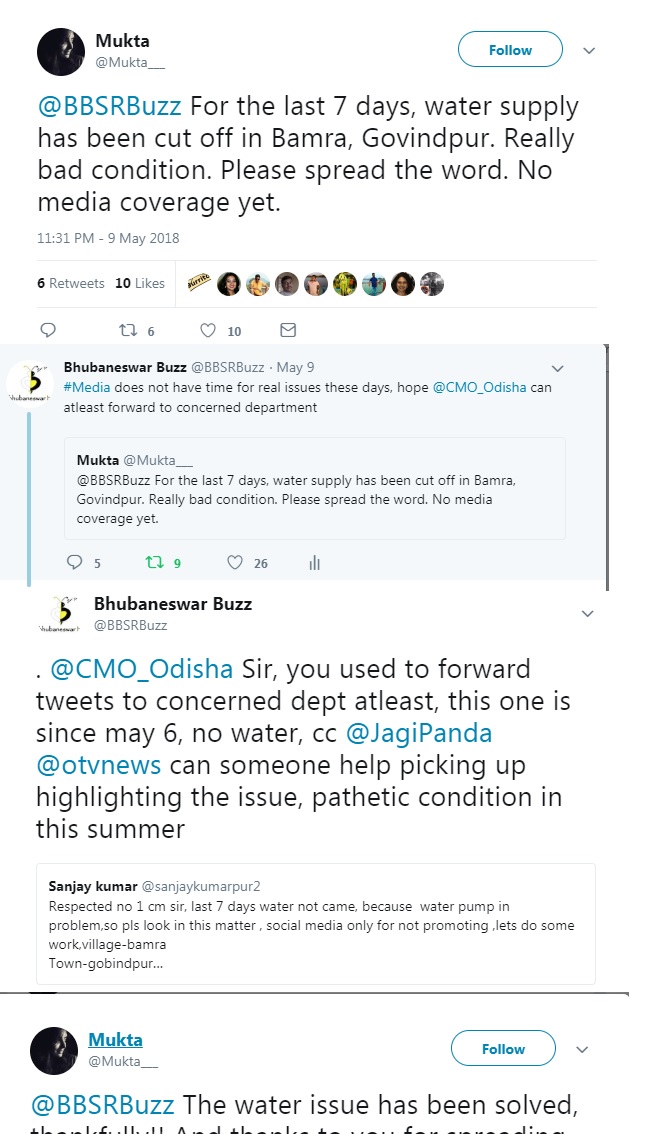The image size is (672, 1134).
Task: Open Bhubaneswar Buzz logo avatar in reply
Action: [30, 384]
